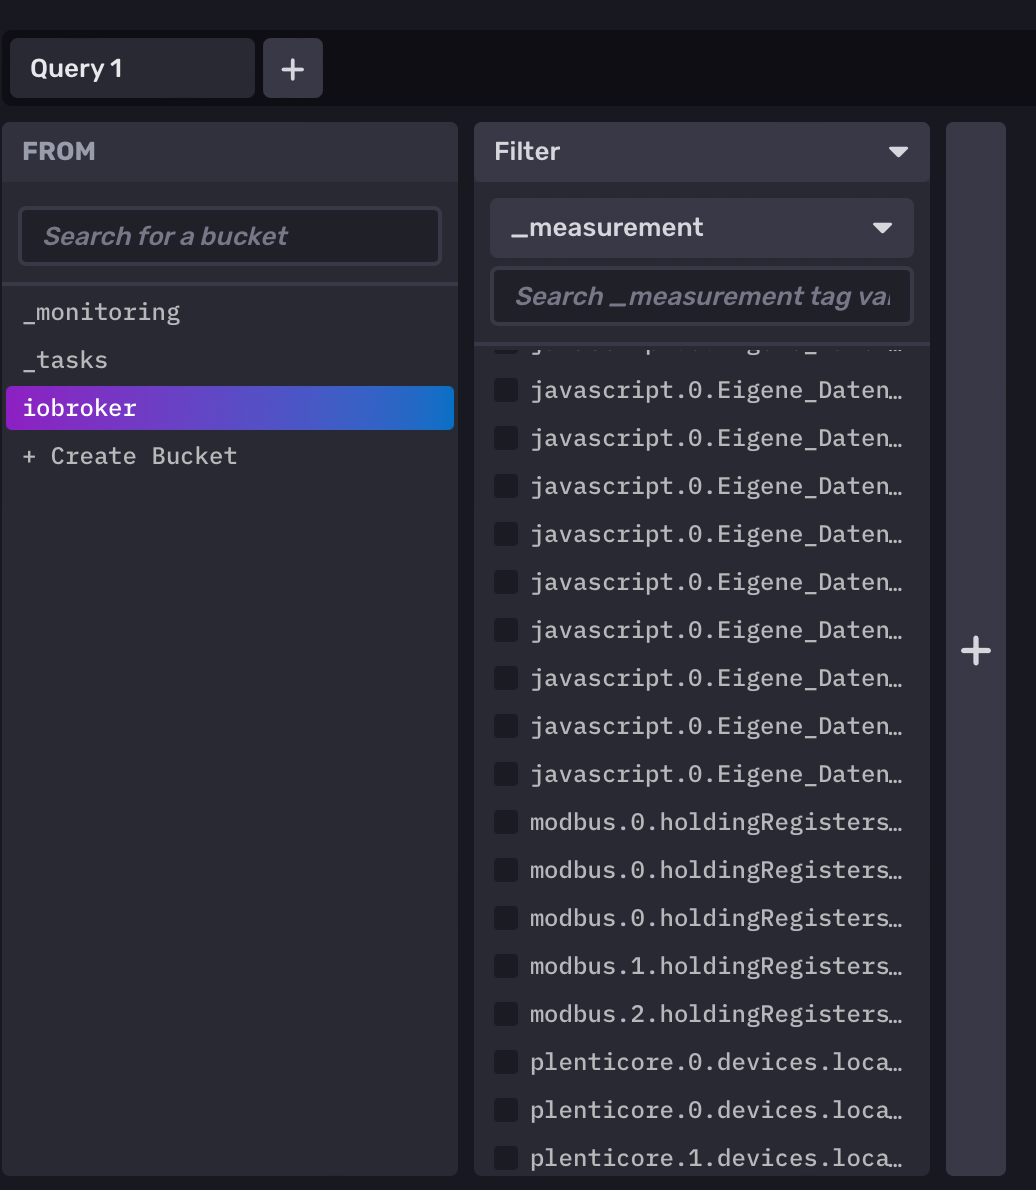Image resolution: width=1036 pixels, height=1190 pixels.
Task: Enable the modbus.2.holdingRegisters measurement checkbox
Action: click(506, 1014)
